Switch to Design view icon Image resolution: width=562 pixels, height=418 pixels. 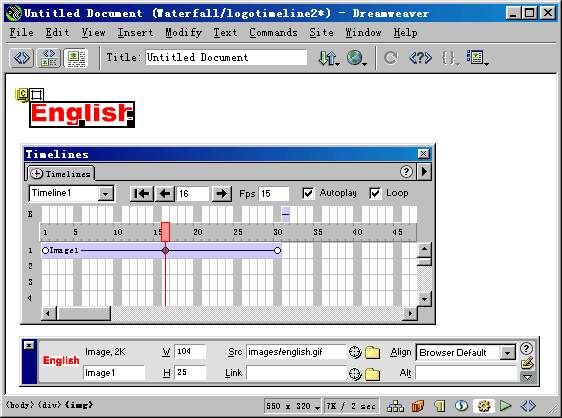click(76, 58)
